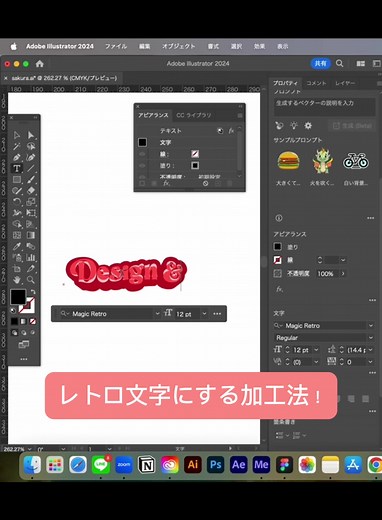This screenshot has width=382, height=520.
Task: Change the screen mode button in the toolbox
Action: [23, 344]
